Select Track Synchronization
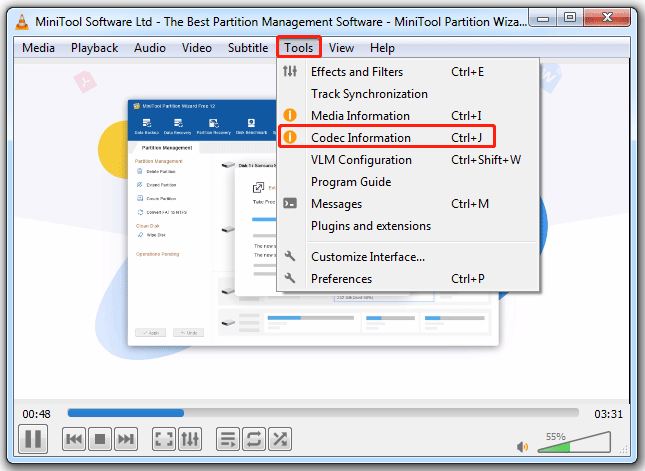645x471 pixels. [x=408, y=94]
